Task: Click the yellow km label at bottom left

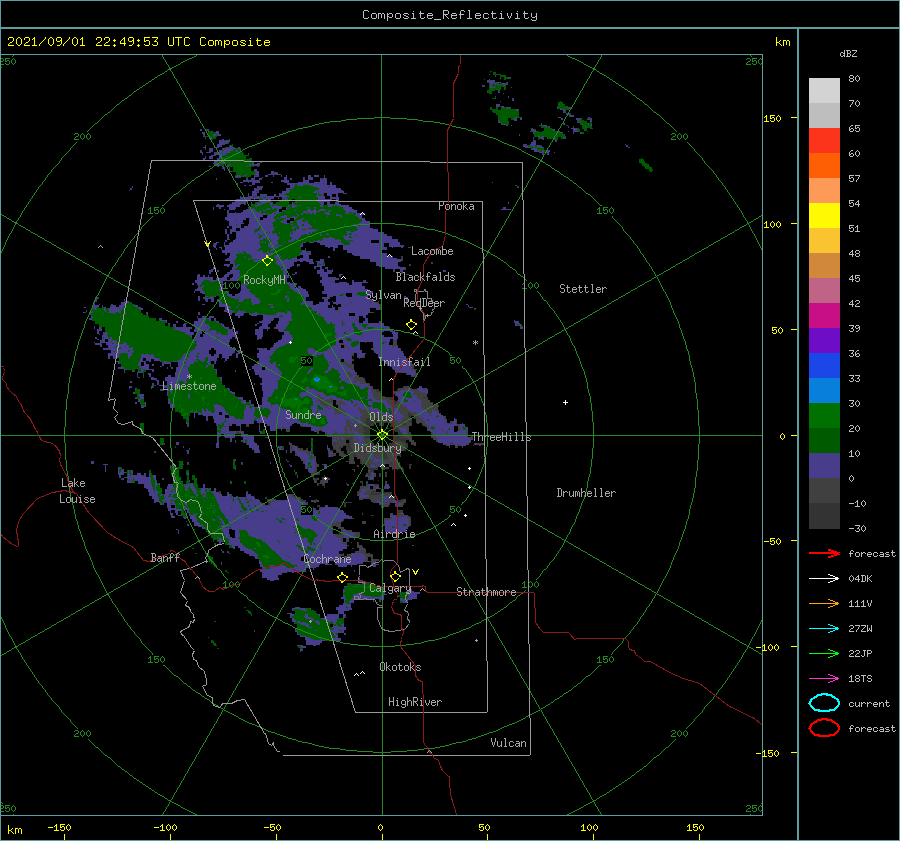Action: click(15, 830)
